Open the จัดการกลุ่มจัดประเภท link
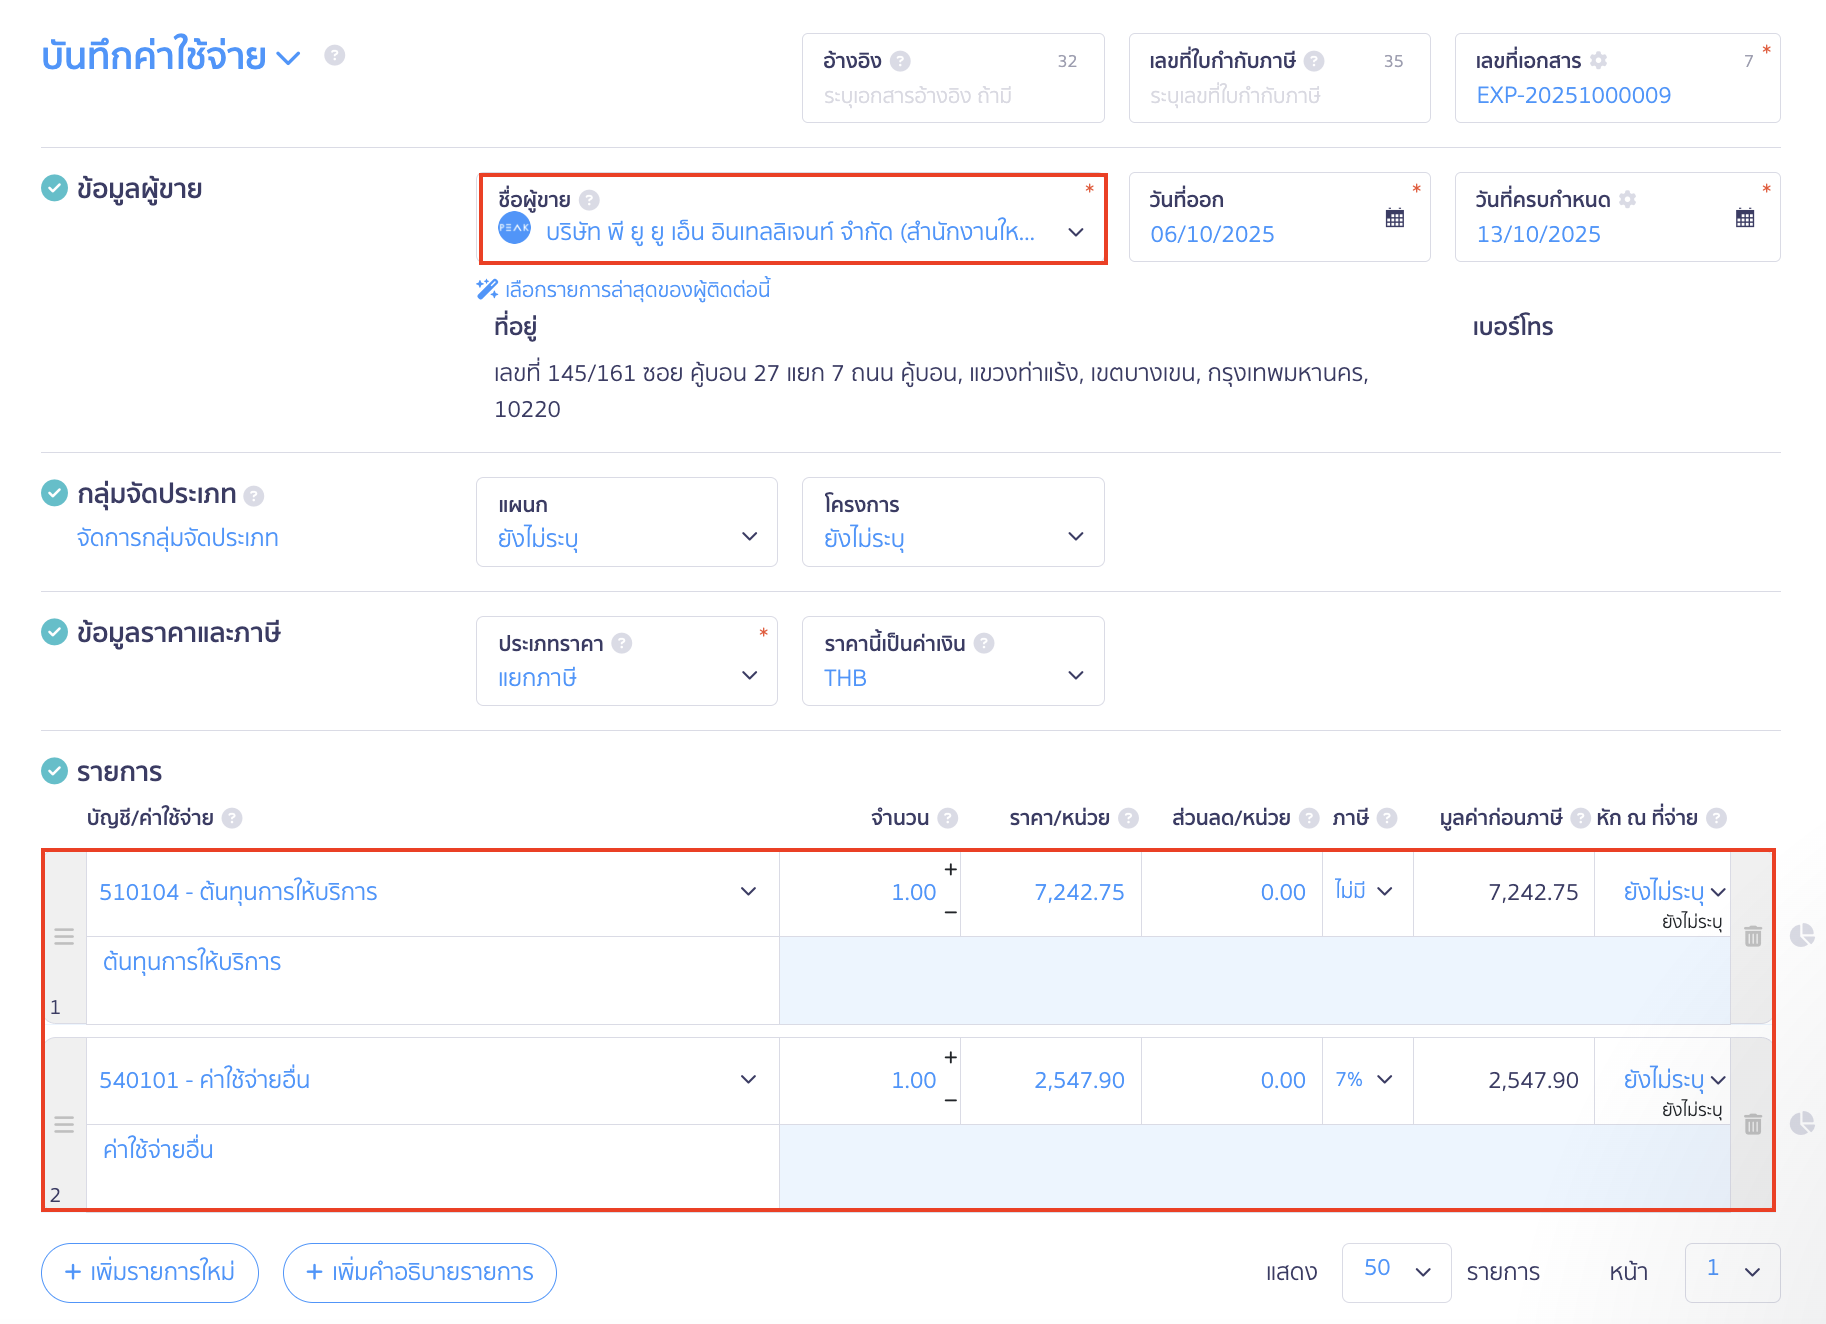 [178, 538]
